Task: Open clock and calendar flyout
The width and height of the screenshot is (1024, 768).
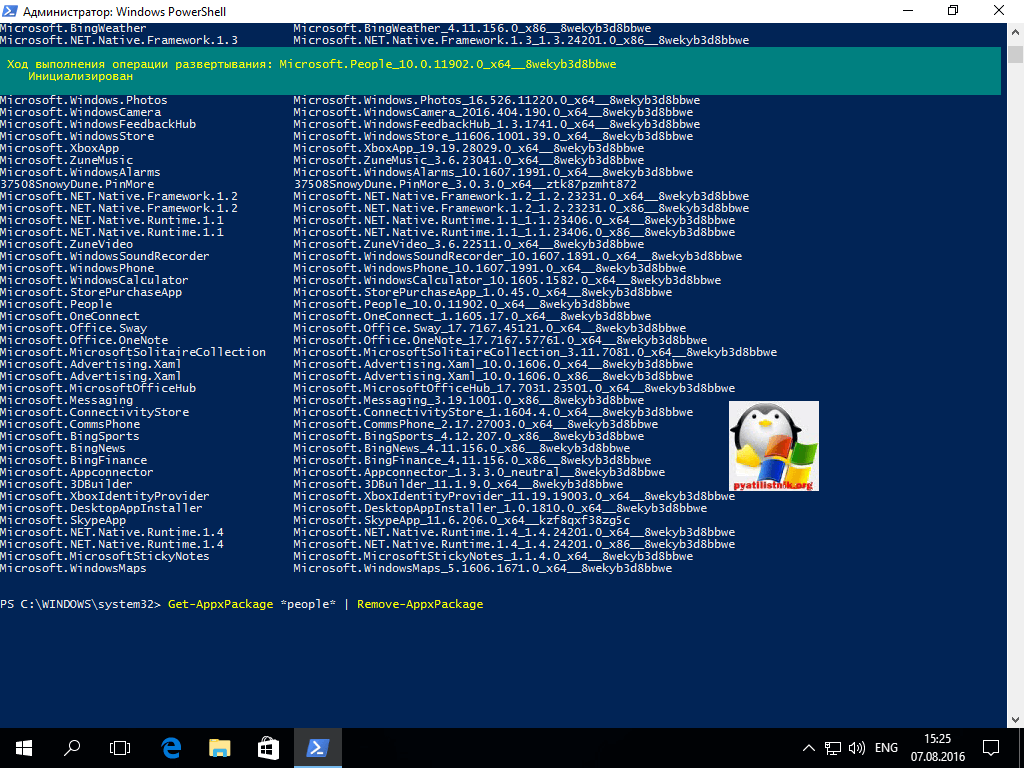Action: (940, 747)
